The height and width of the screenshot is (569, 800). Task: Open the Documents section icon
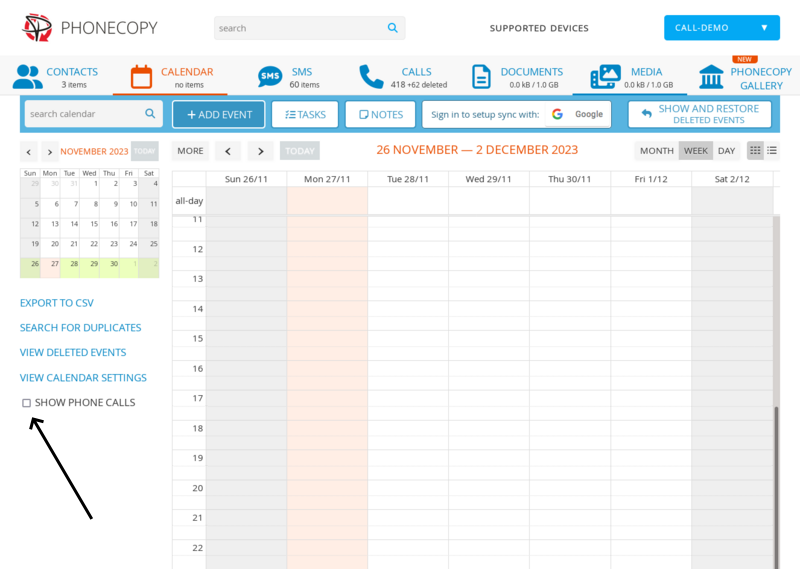tap(482, 77)
